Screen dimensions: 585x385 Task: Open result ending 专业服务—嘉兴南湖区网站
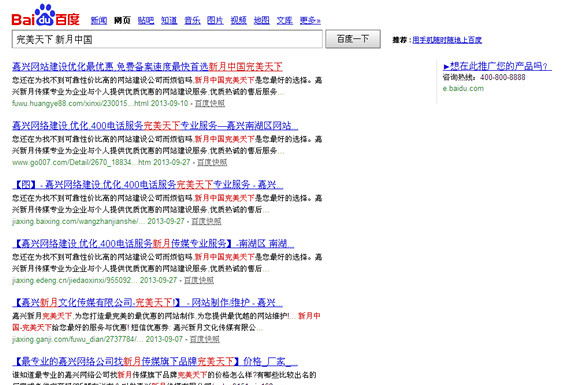click(x=155, y=126)
